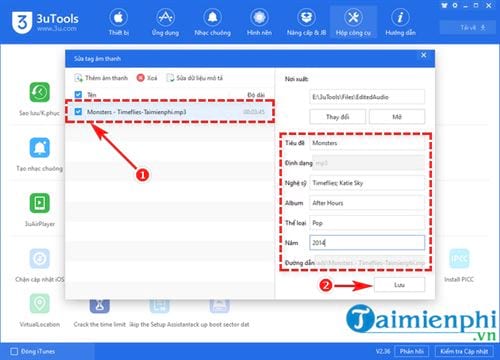Toggle the Monsters - Timeflies mp3 checkbox
500x360 pixels.
[78, 112]
